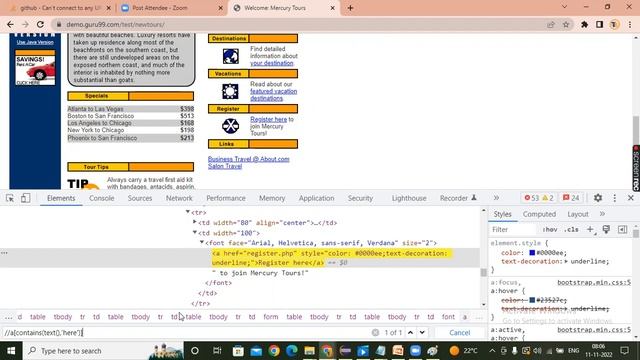
Task: Open Microsoft Edge from the taskbar
Action: tap(292, 351)
